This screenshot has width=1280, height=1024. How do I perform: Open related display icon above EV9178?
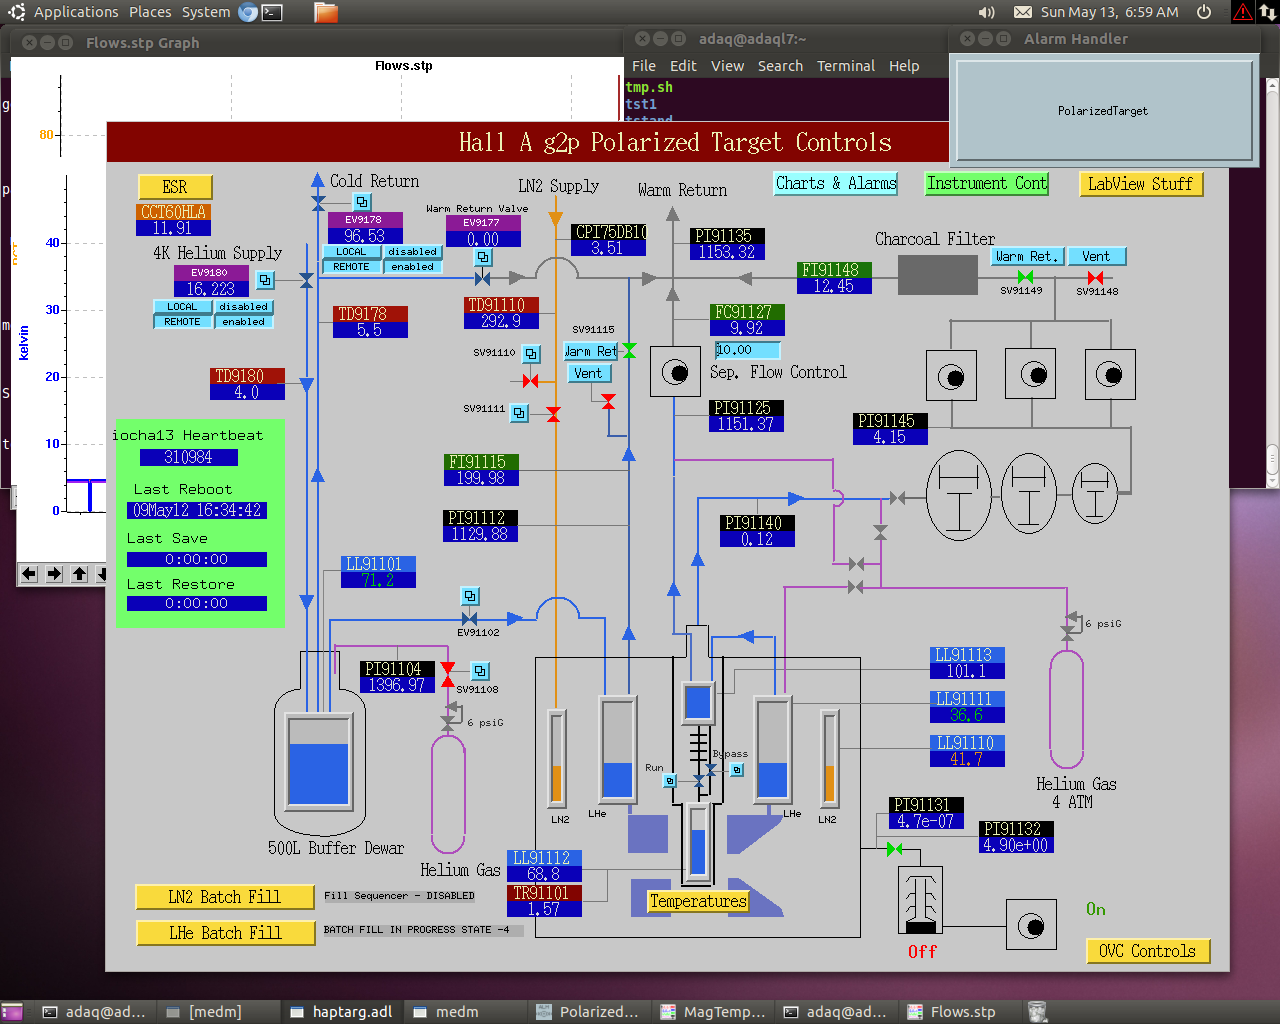coord(362,202)
